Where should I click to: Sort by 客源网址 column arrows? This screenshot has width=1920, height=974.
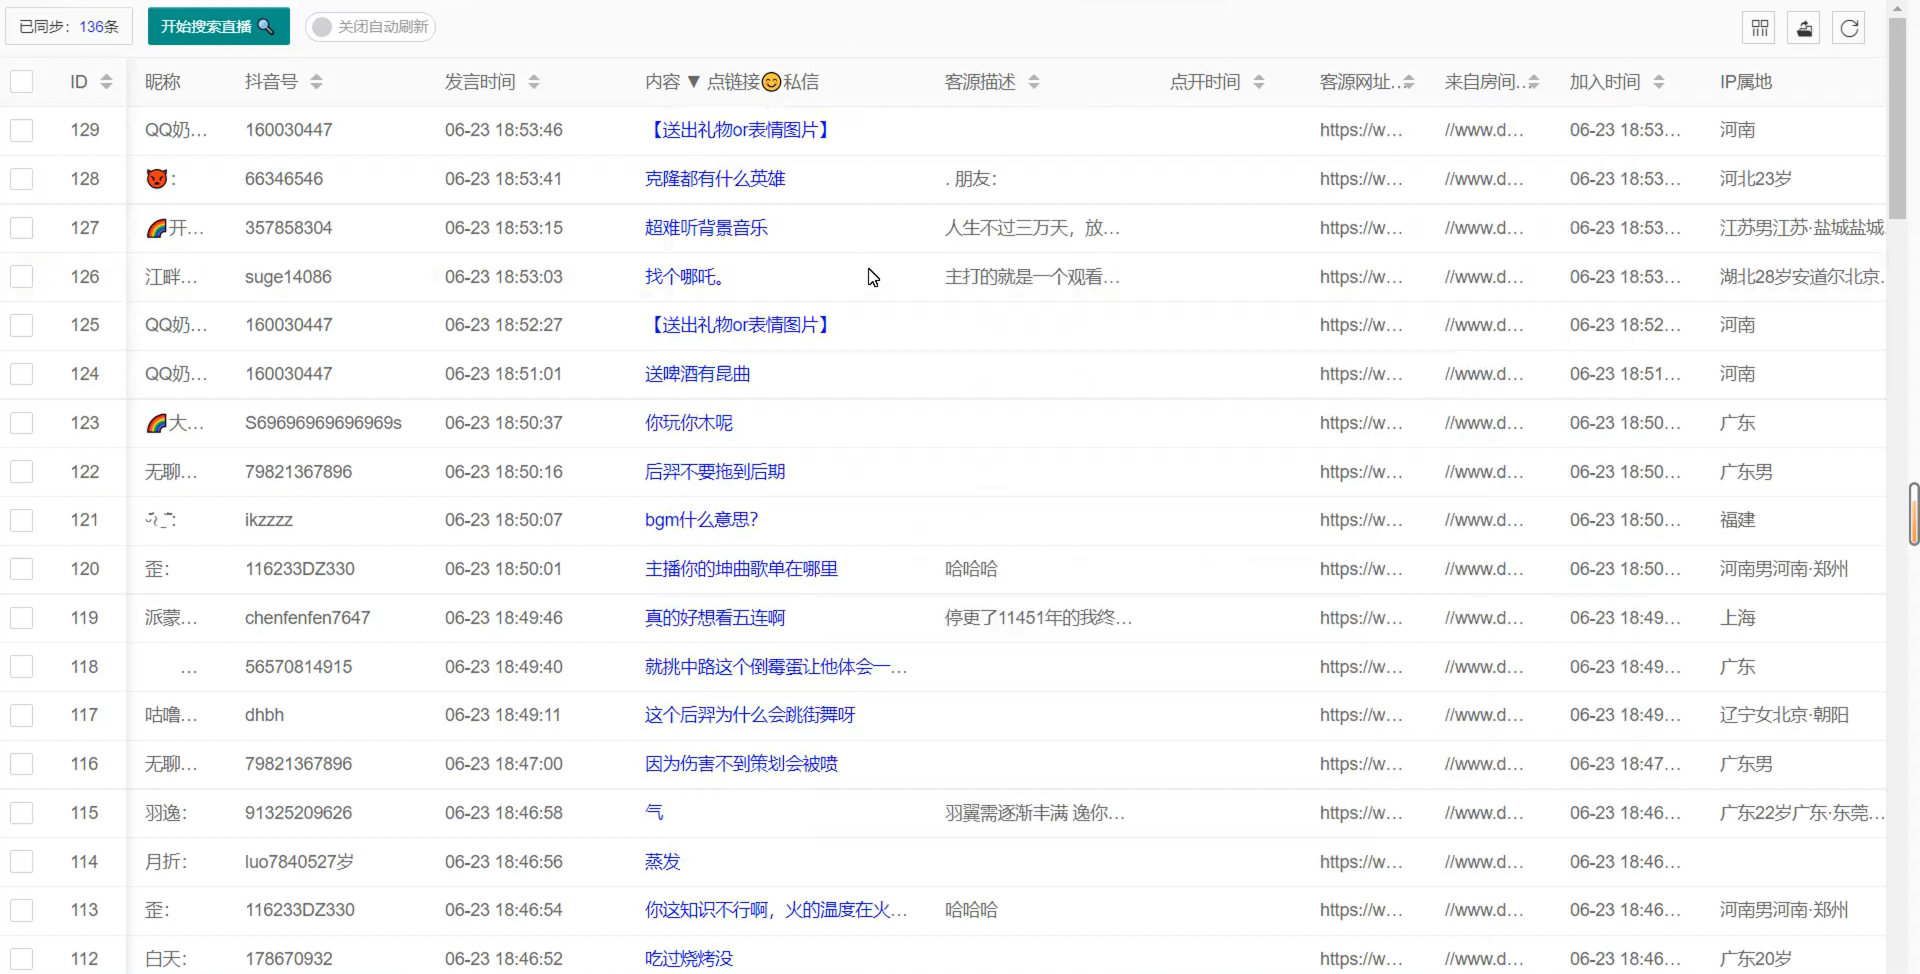tap(1409, 82)
